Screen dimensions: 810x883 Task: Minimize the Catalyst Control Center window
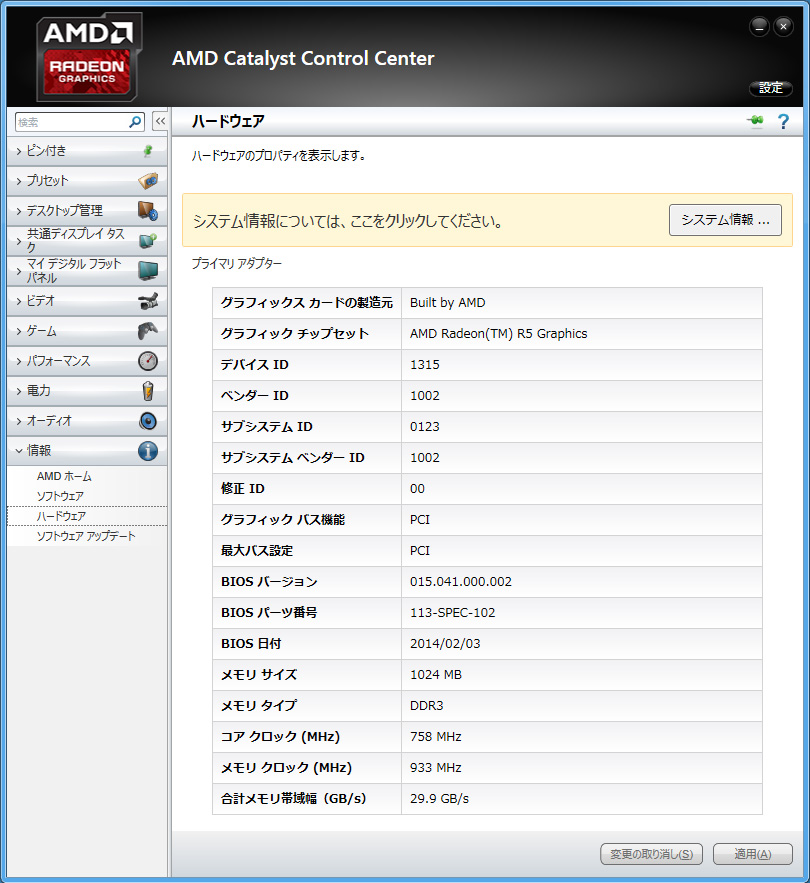tap(759, 26)
